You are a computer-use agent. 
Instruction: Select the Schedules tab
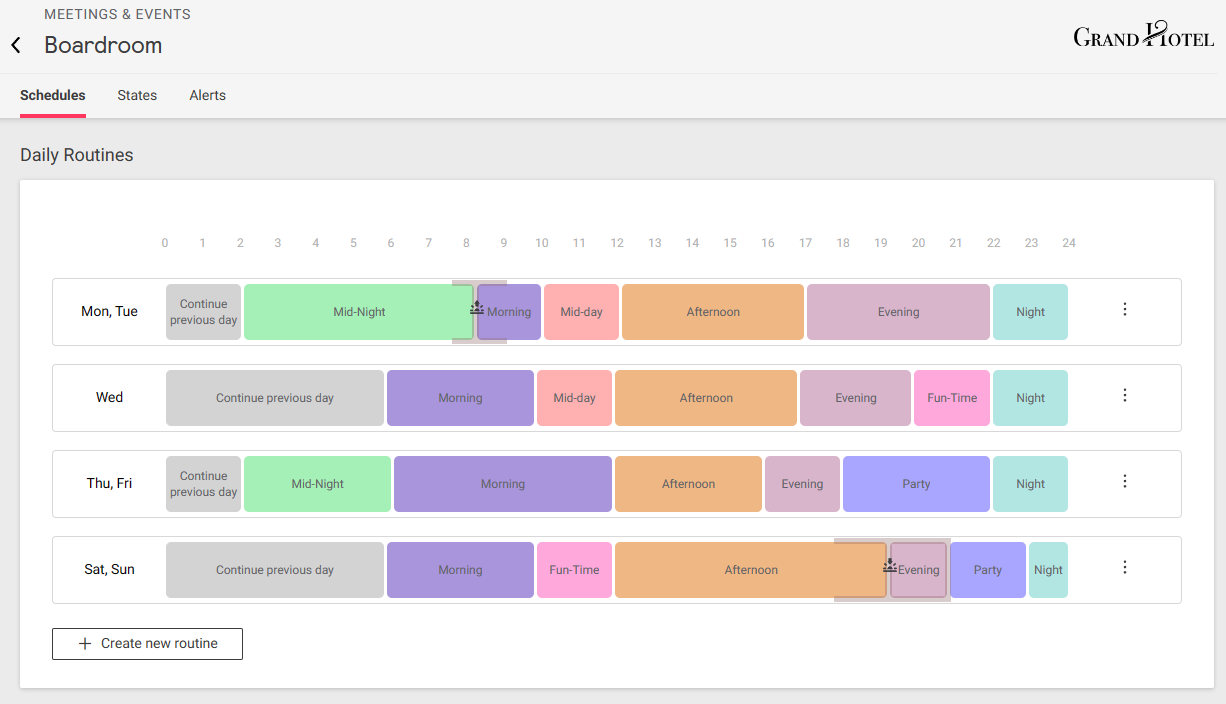[x=52, y=95]
